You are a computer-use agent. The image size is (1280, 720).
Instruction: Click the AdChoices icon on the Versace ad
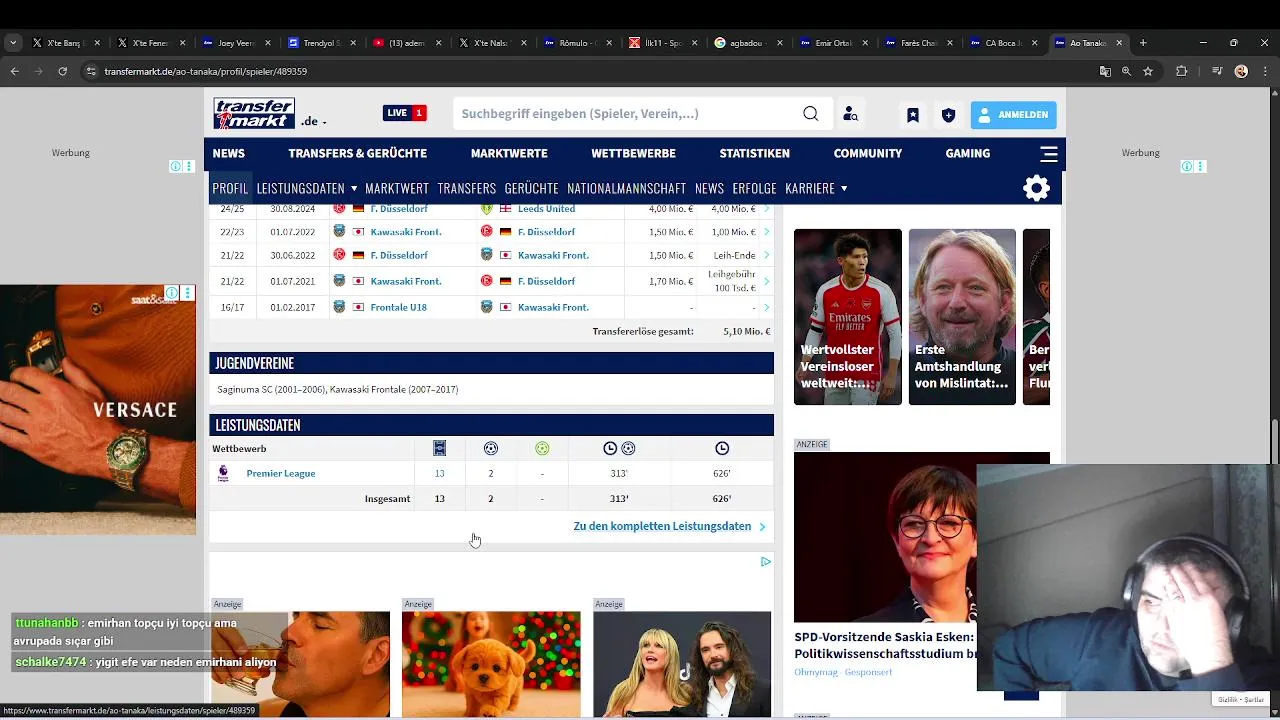[172, 293]
